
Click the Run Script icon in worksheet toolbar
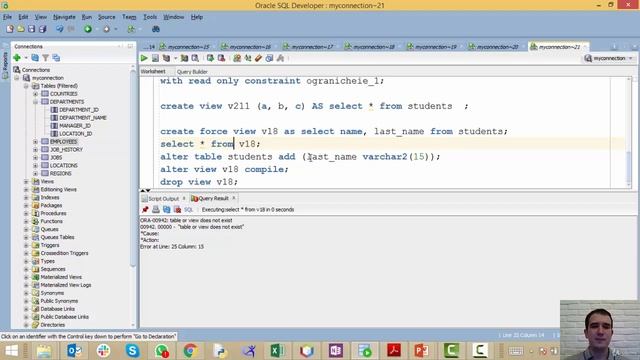(x=156, y=58)
